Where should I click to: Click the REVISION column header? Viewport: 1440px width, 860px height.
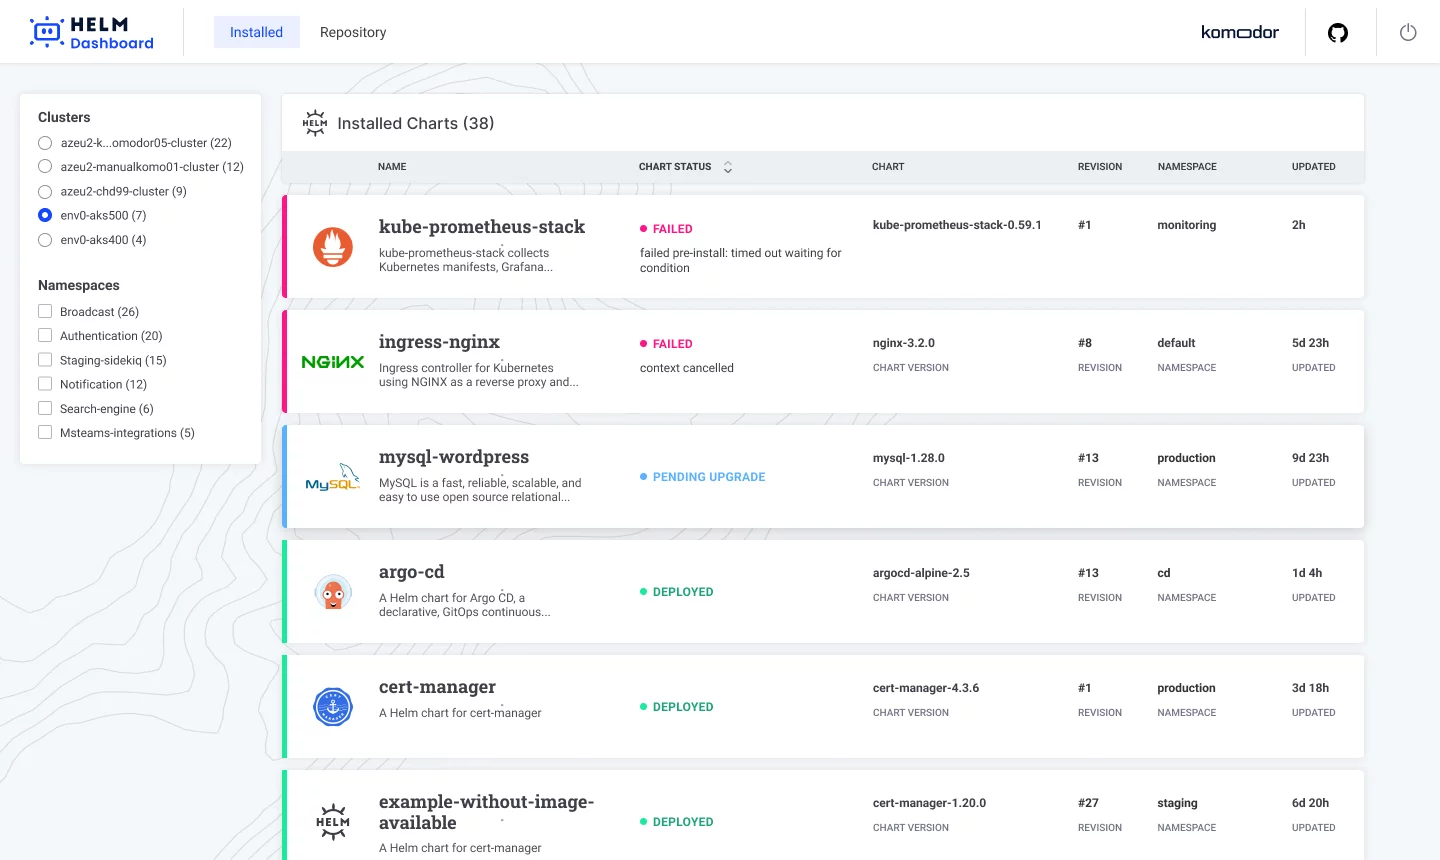tap(1100, 167)
